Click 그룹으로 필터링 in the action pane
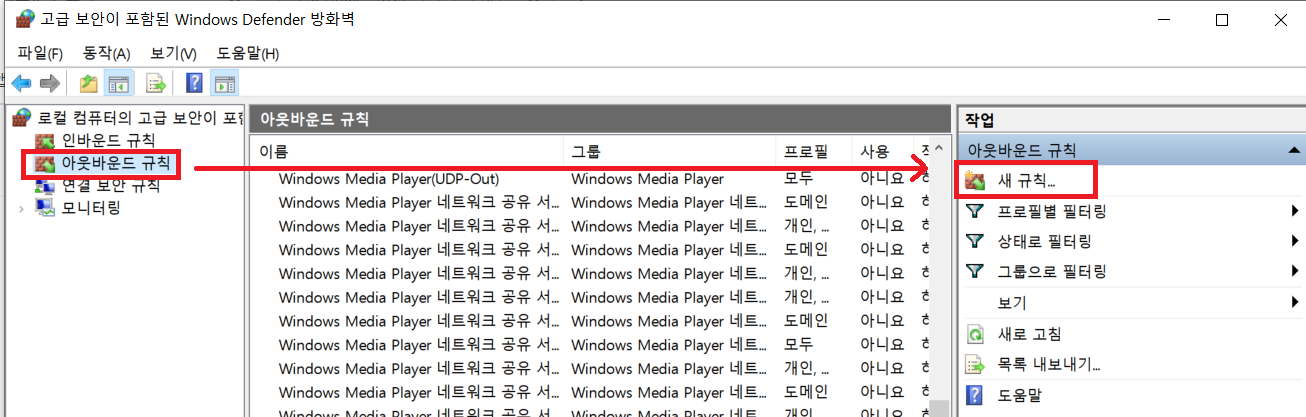The height and width of the screenshot is (417, 1306). (x=1051, y=271)
